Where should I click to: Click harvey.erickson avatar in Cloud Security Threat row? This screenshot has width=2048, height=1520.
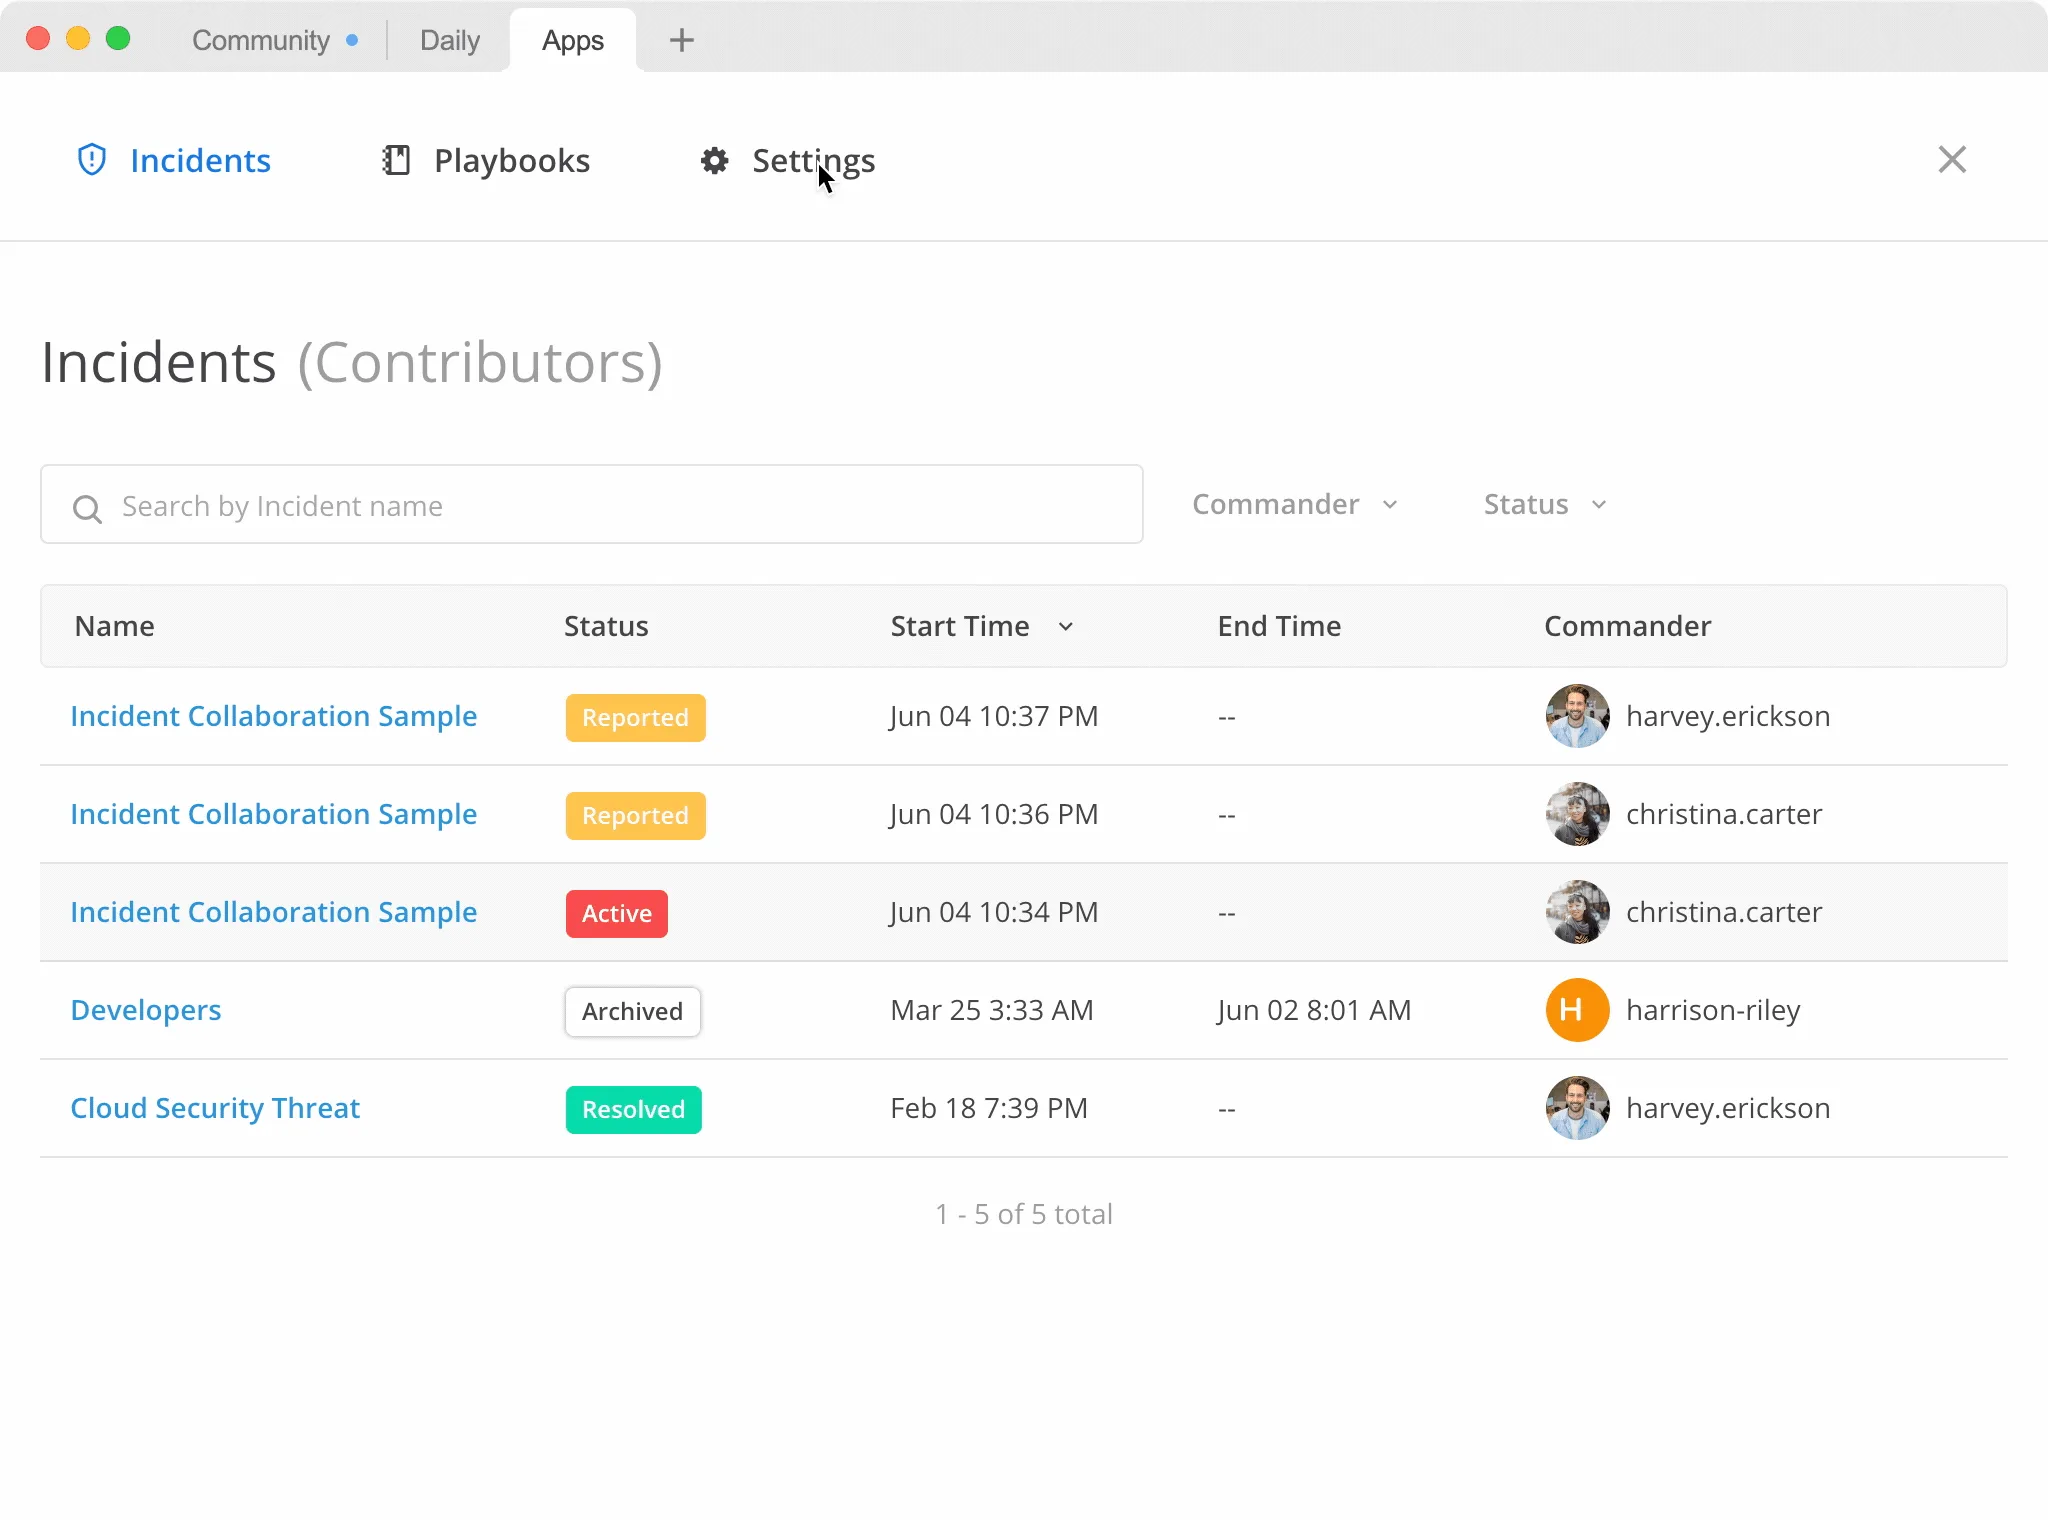pos(1577,1108)
